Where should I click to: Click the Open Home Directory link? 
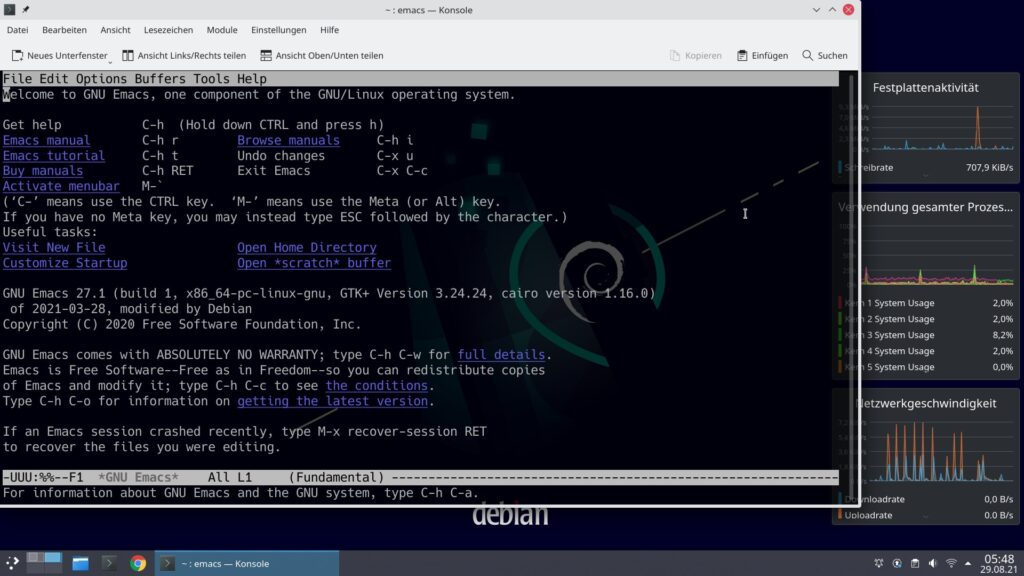pyautogui.click(x=307, y=248)
